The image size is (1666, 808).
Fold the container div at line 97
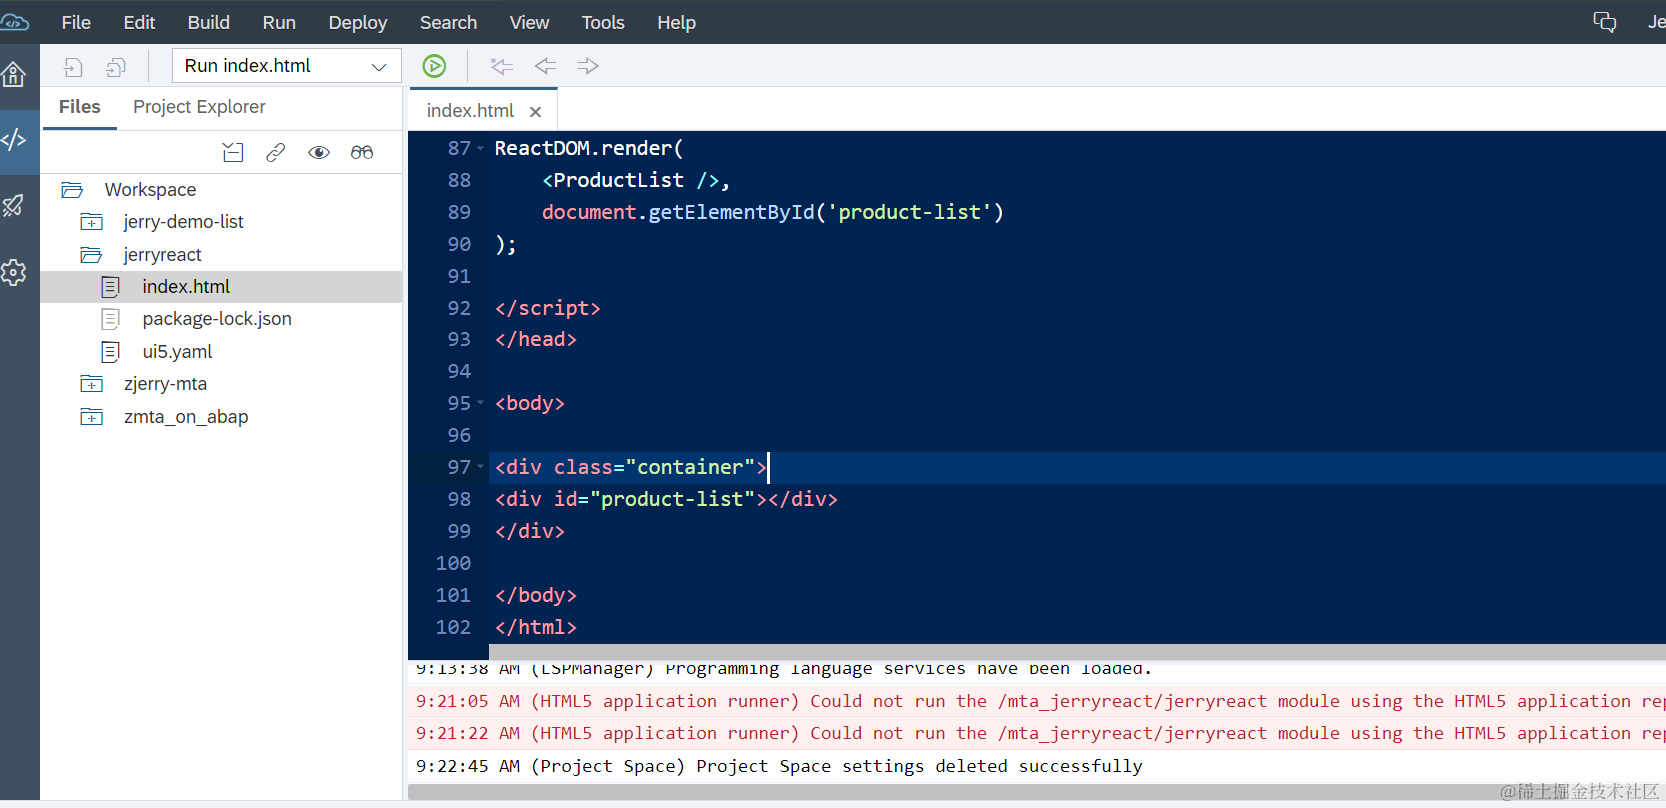pyautogui.click(x=480, y=467)
